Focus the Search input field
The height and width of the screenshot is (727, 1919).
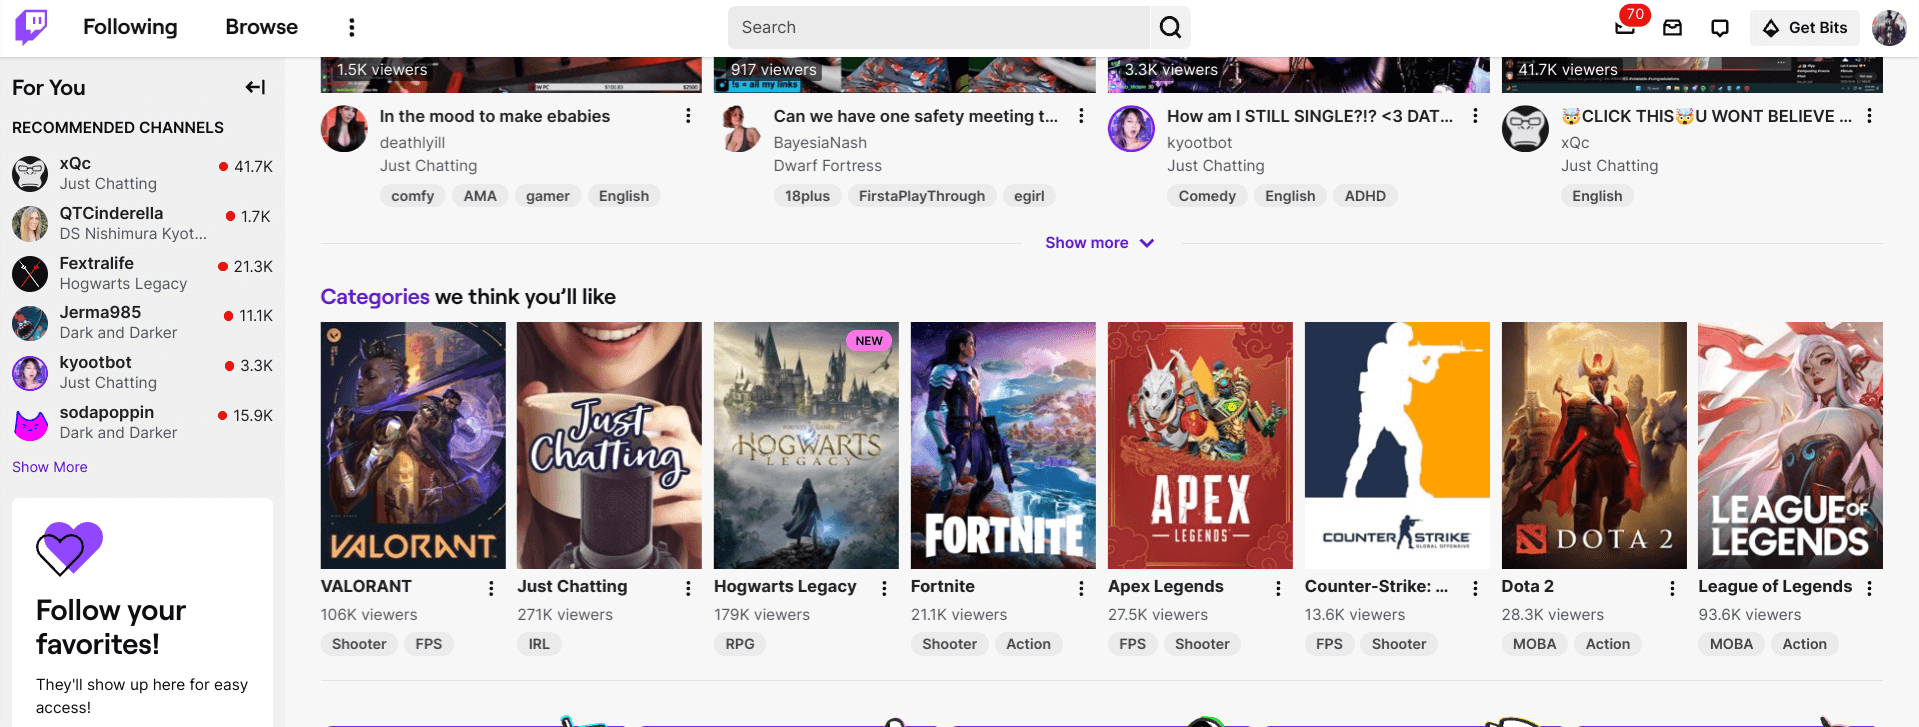[x=939, y=27]
